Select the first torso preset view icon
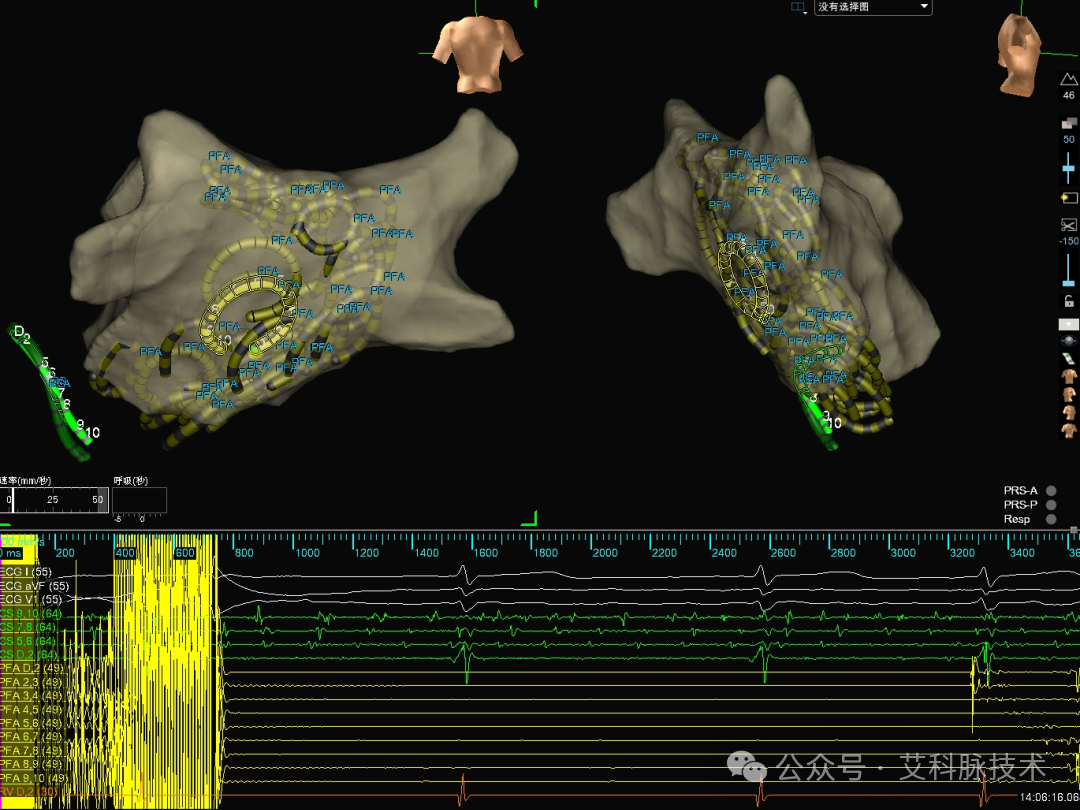Screen dimensions: 1080x810 [x=1068, y=376]
